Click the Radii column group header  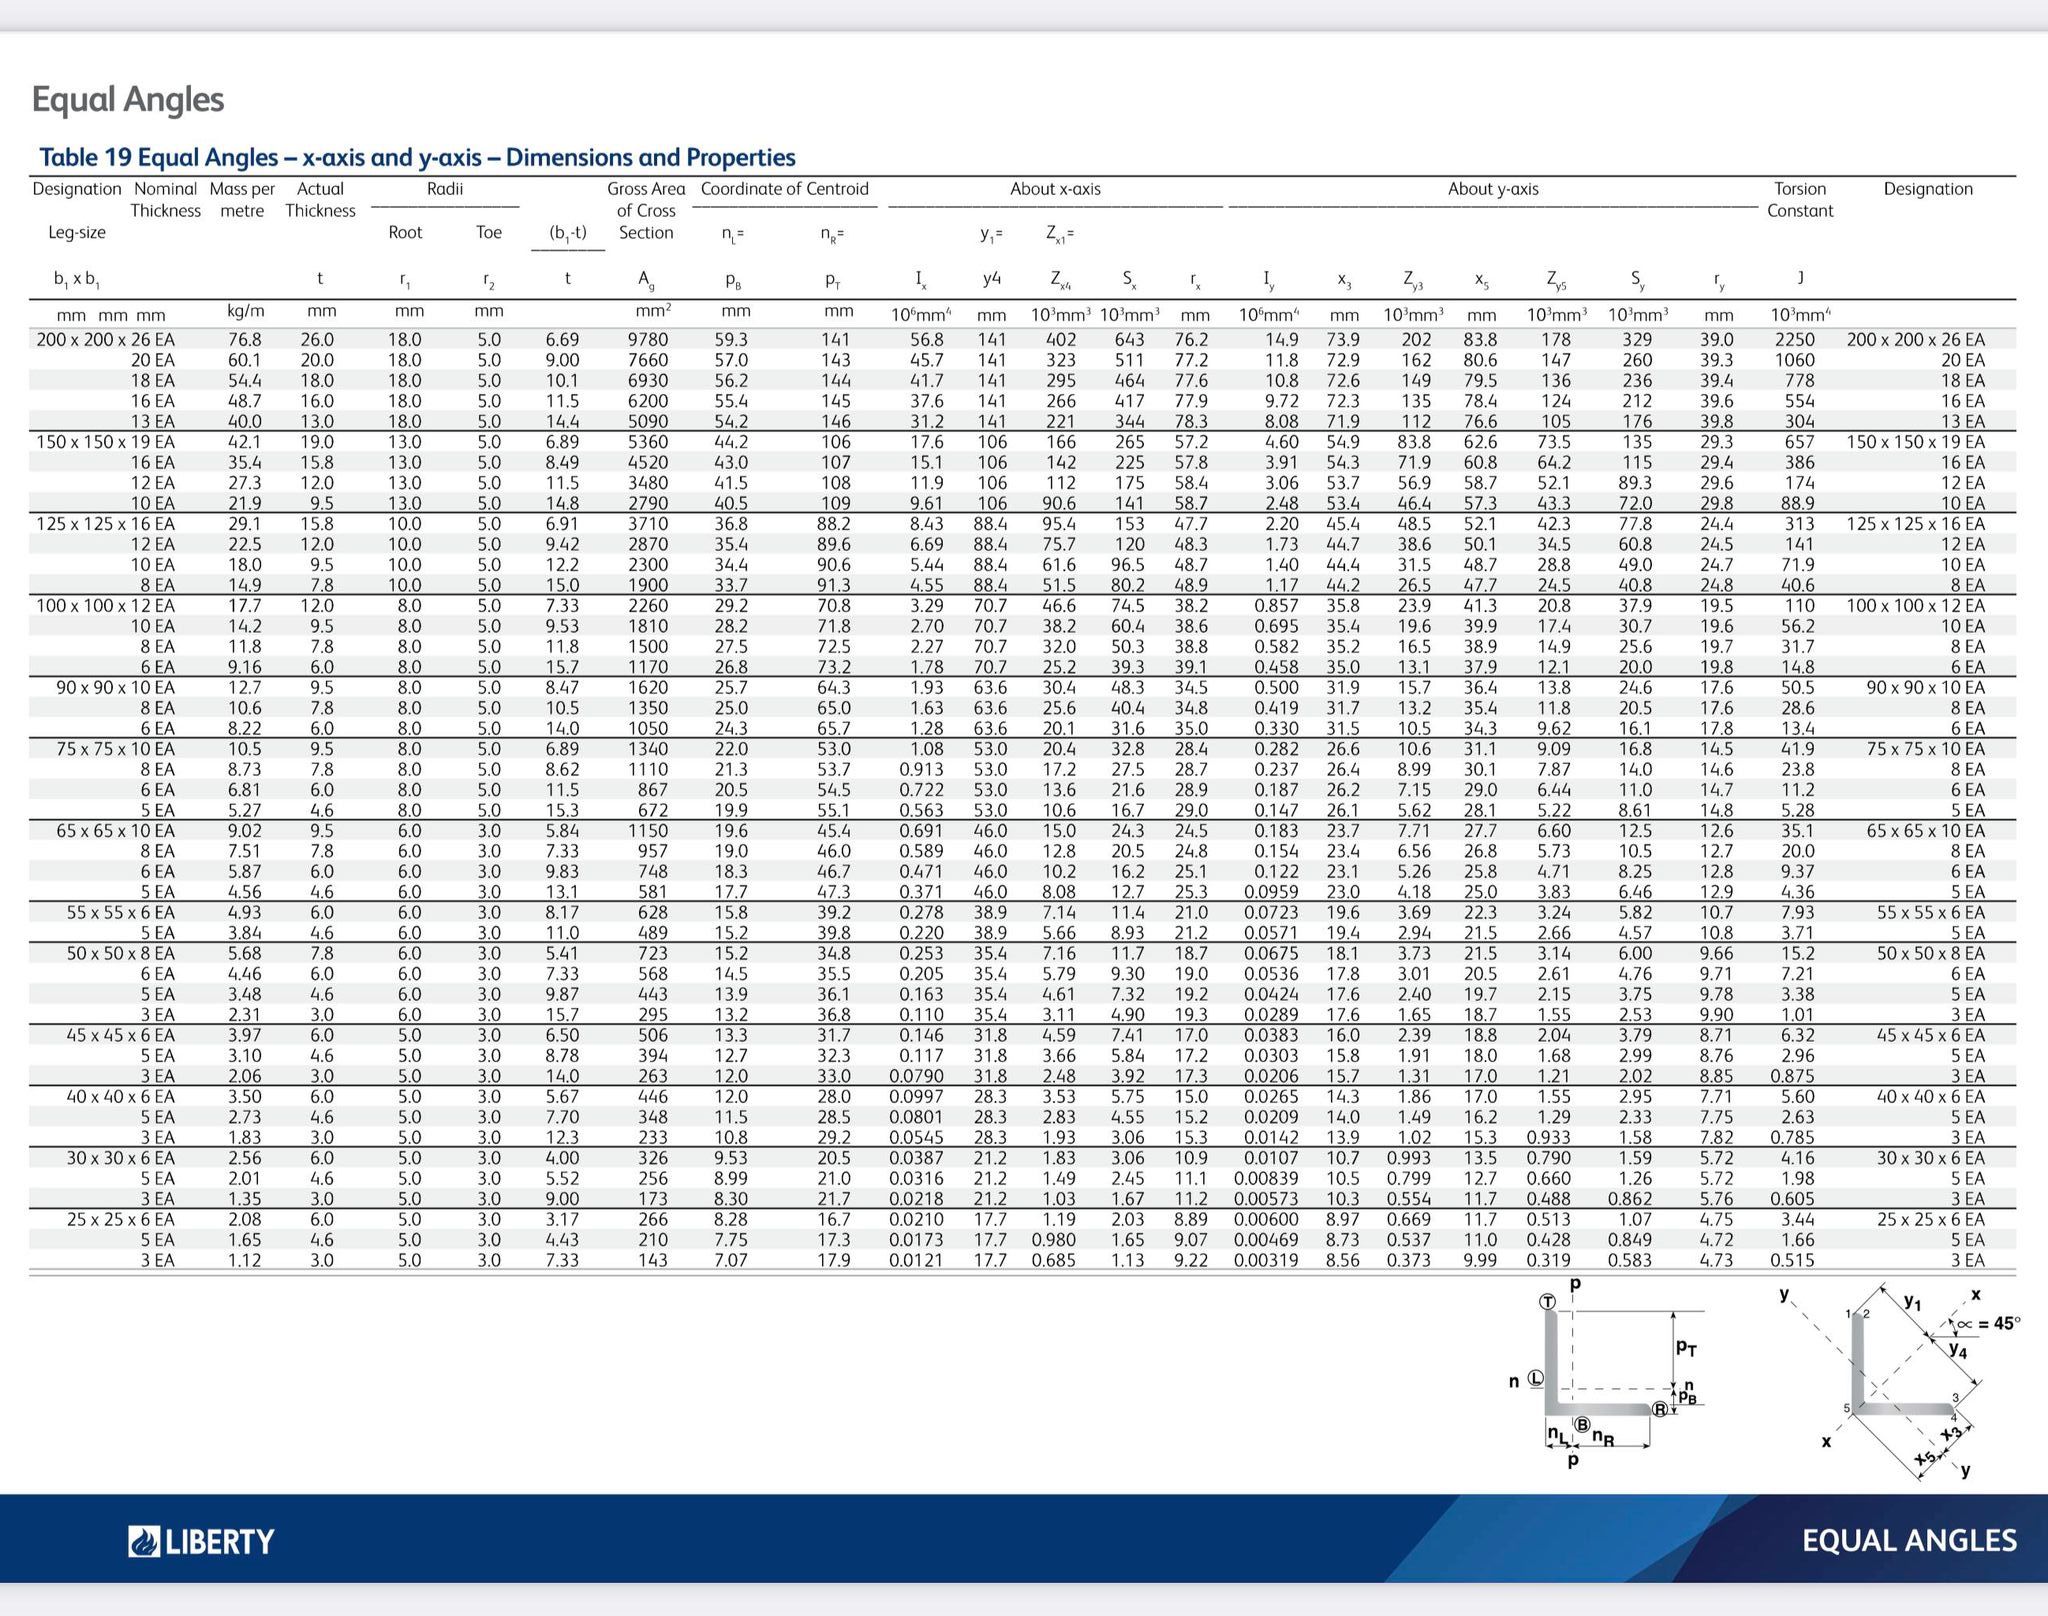point(445,189)
